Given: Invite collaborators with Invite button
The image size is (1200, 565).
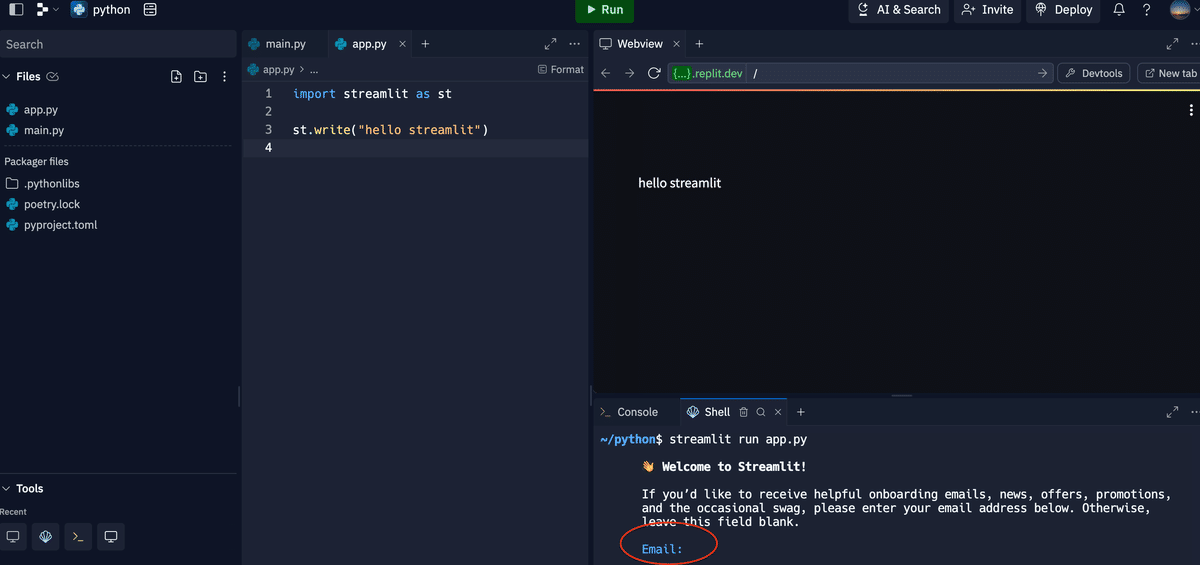Looking at the screenshot, I should coord(987,10).
